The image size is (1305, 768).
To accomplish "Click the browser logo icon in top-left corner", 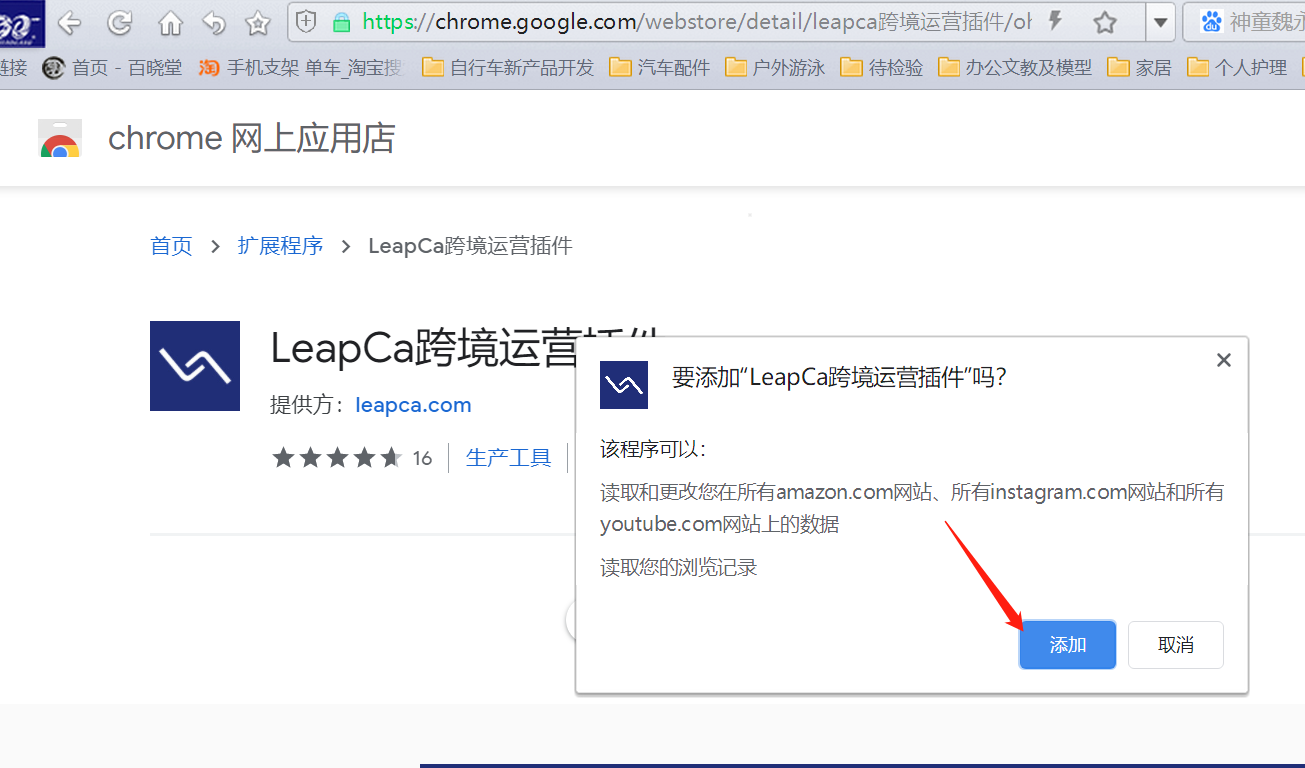I will 22,23.
